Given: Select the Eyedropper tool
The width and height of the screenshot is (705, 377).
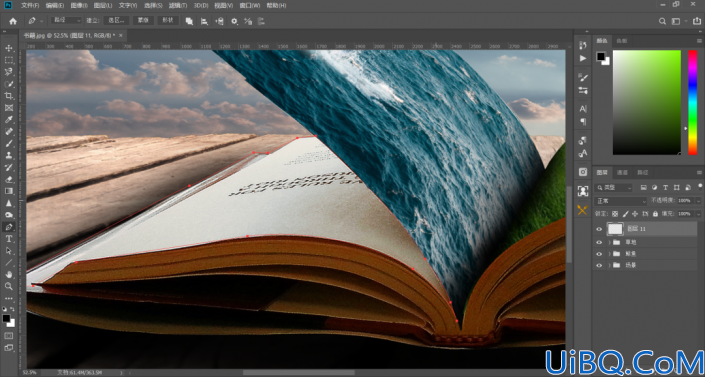Looking at the screenshot, I should coord(9,119).
